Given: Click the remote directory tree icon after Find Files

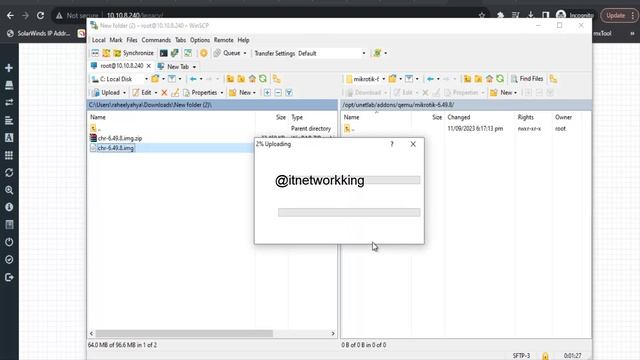Looking at the screenshot, I should point(553,79).
